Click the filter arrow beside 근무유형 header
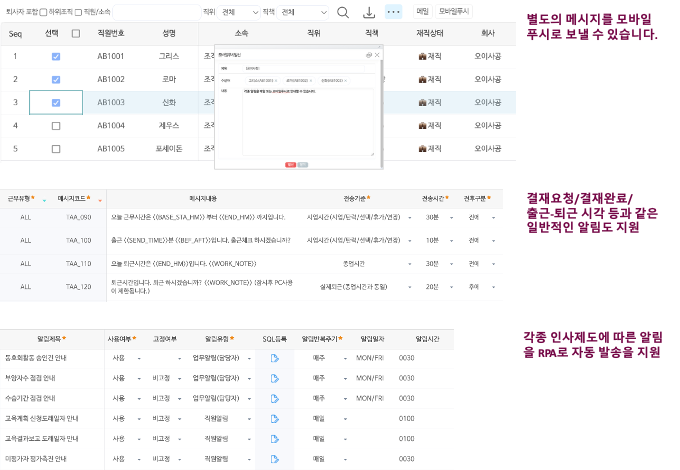The height and width of the screenshot is (470, 680). [44, 200]
